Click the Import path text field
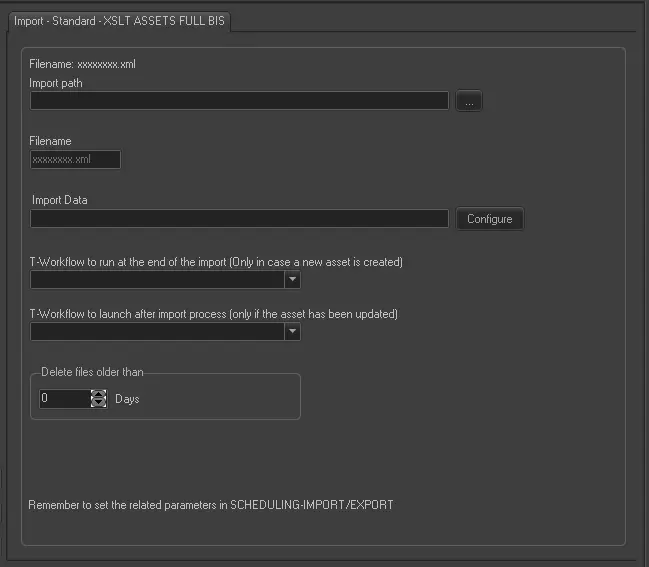 [239, 101]
